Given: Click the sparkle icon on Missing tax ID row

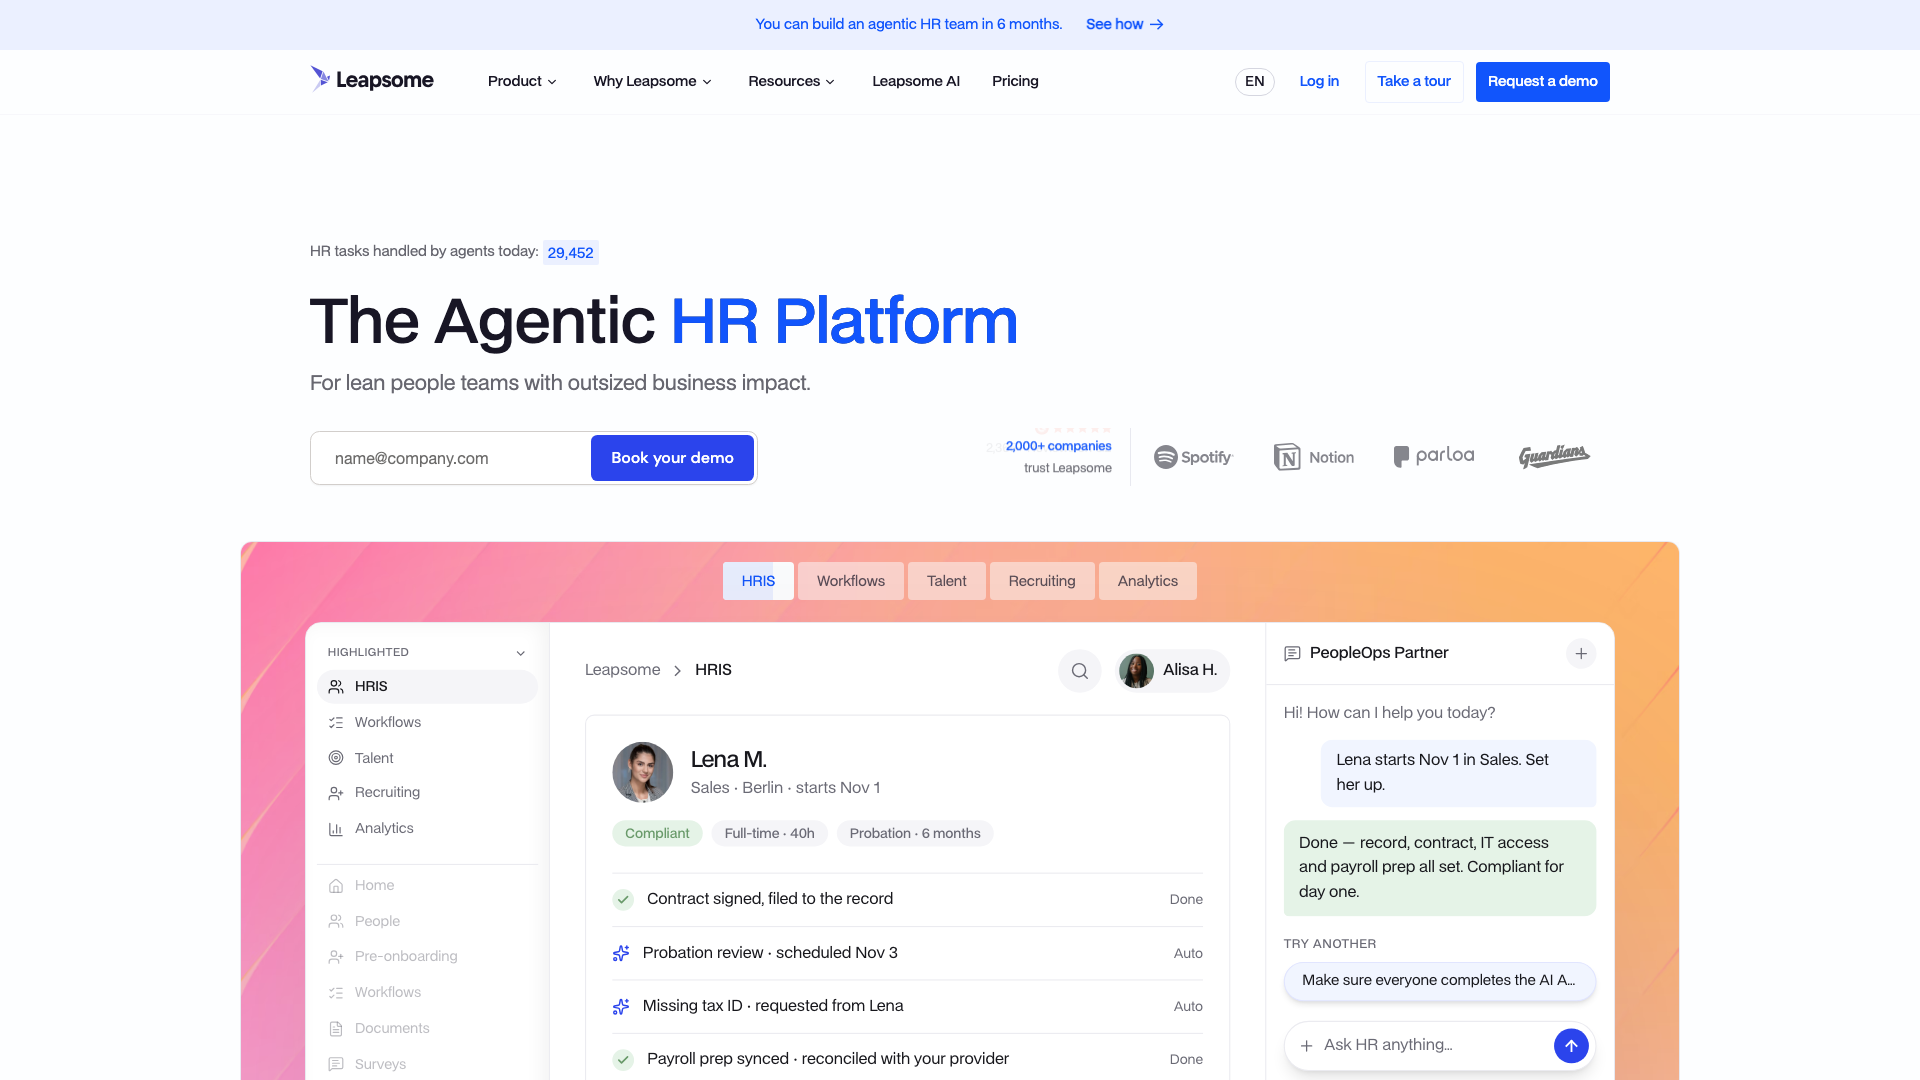Looking at the screenshot, I should tap(621, 1007).
